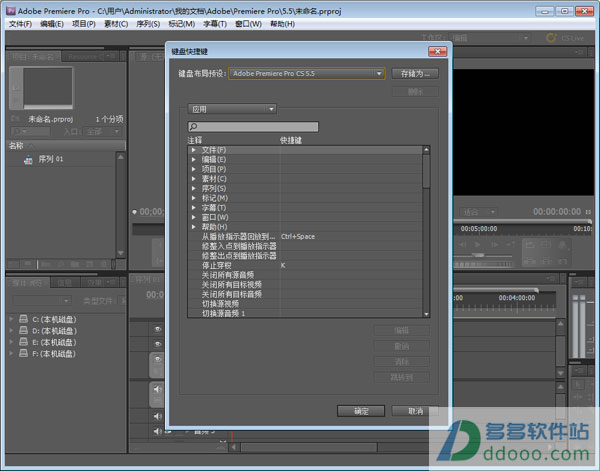Expand the 项目(P) shortcut group
The height and width of the screenshot is (471, 600).
point(194,169)
